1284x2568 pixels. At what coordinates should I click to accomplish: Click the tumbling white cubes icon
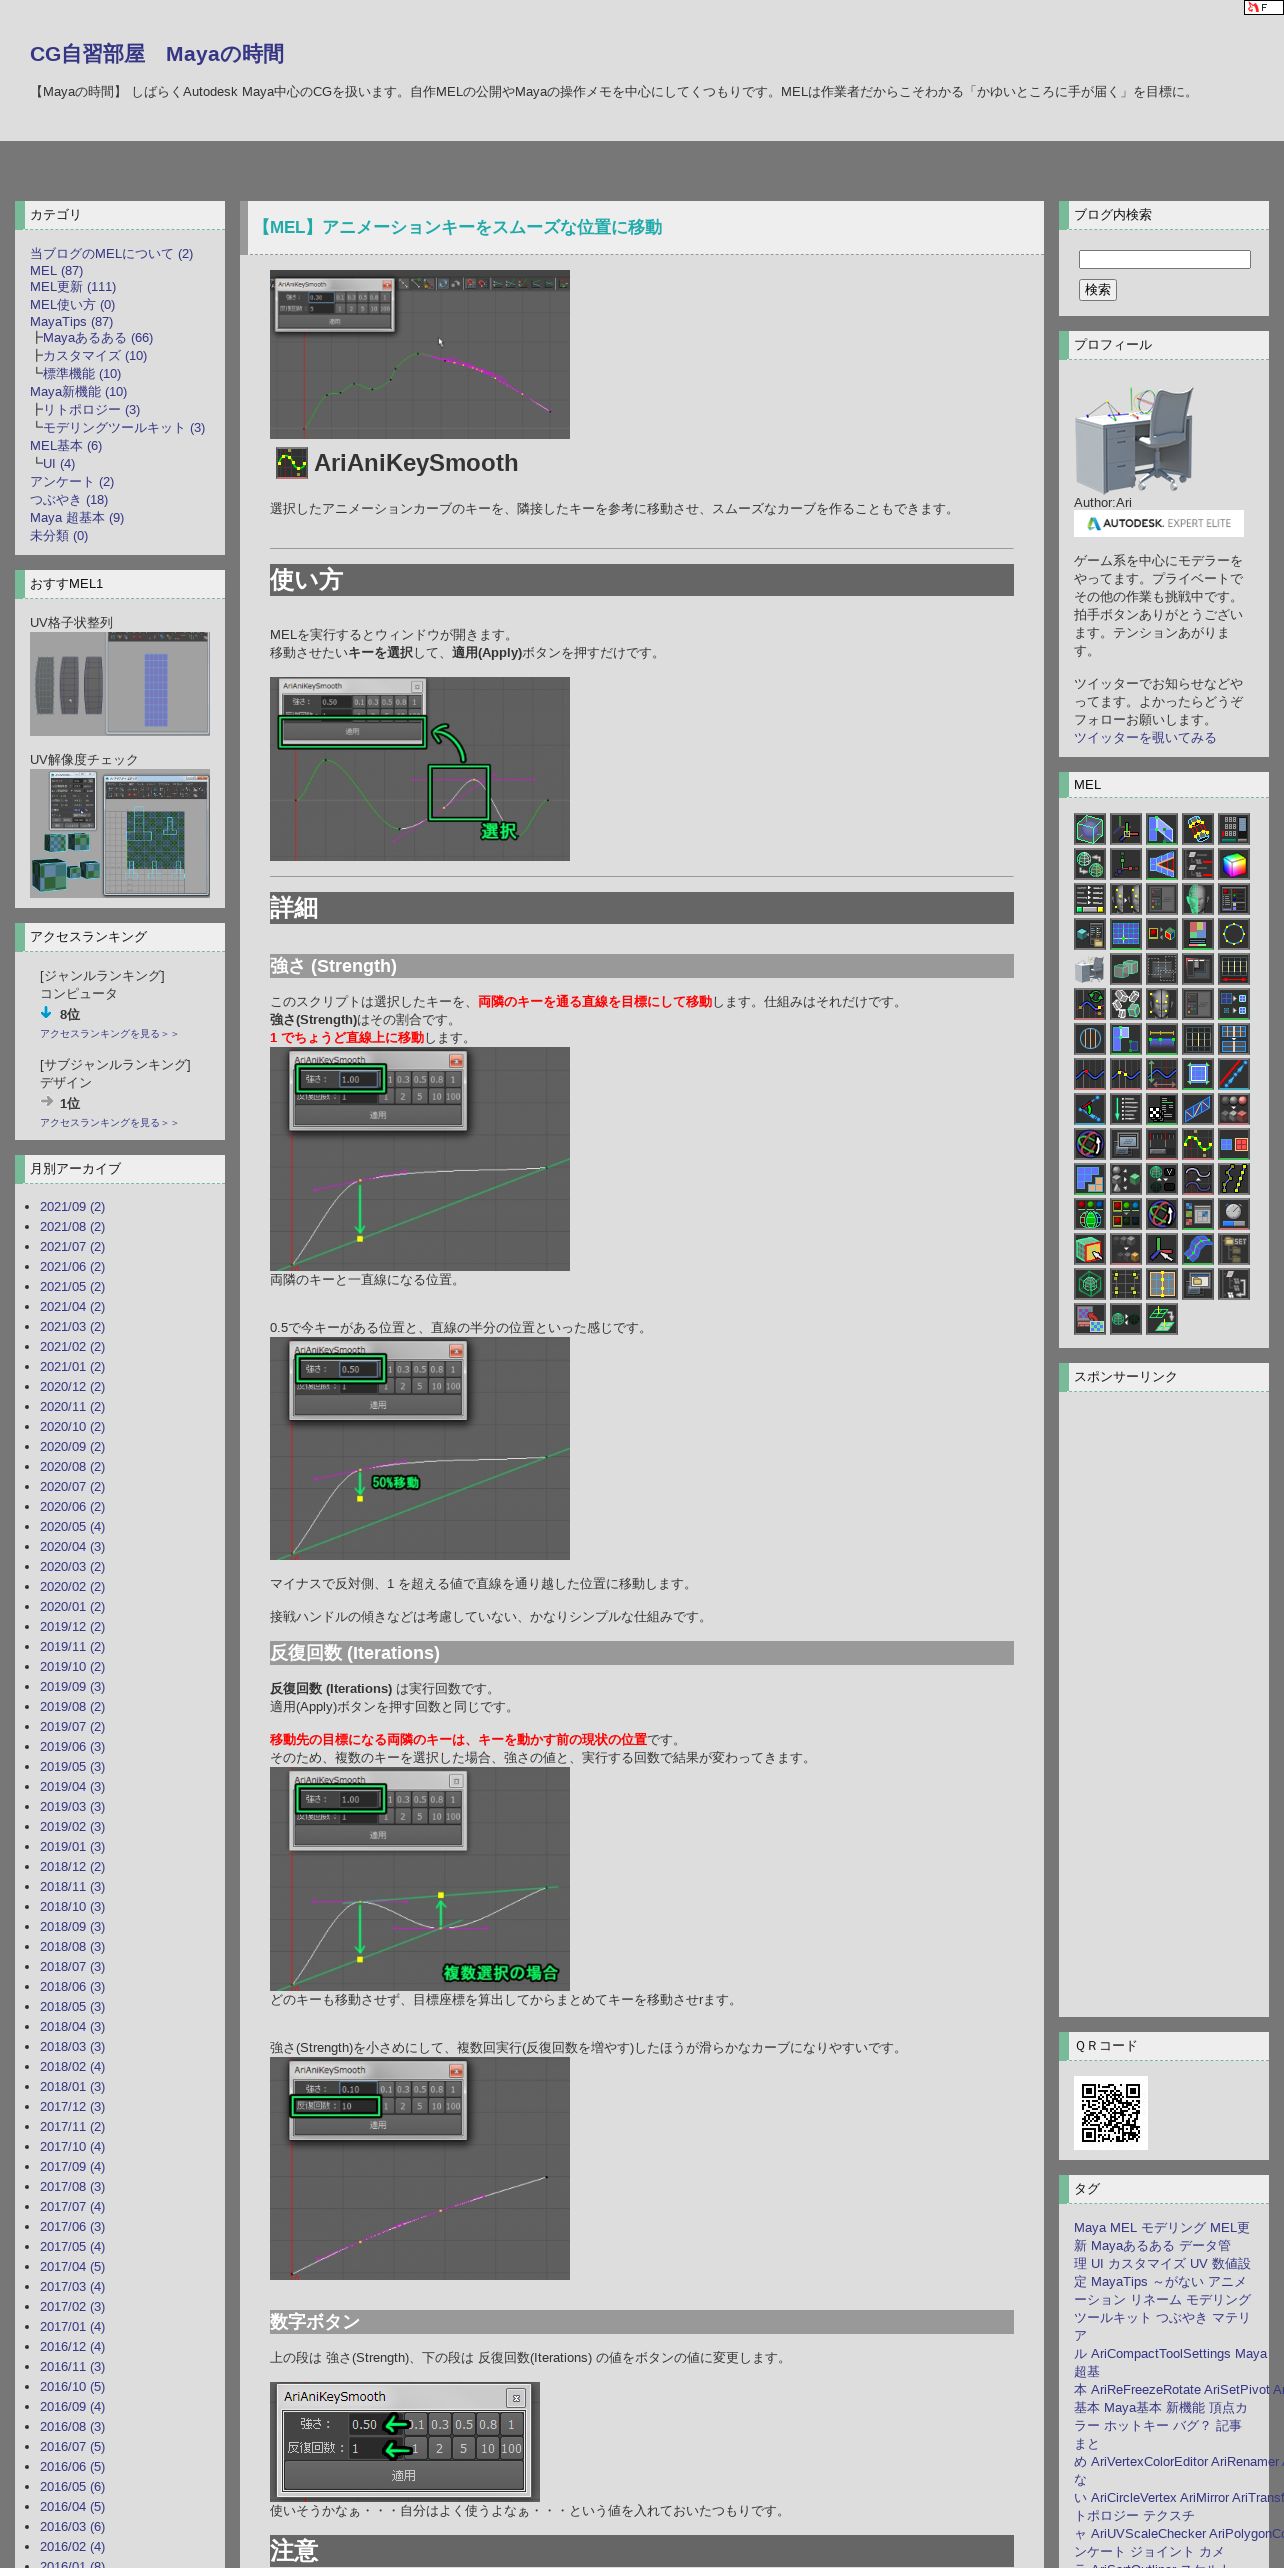pyautogui.click(x=1126, y=1004)
